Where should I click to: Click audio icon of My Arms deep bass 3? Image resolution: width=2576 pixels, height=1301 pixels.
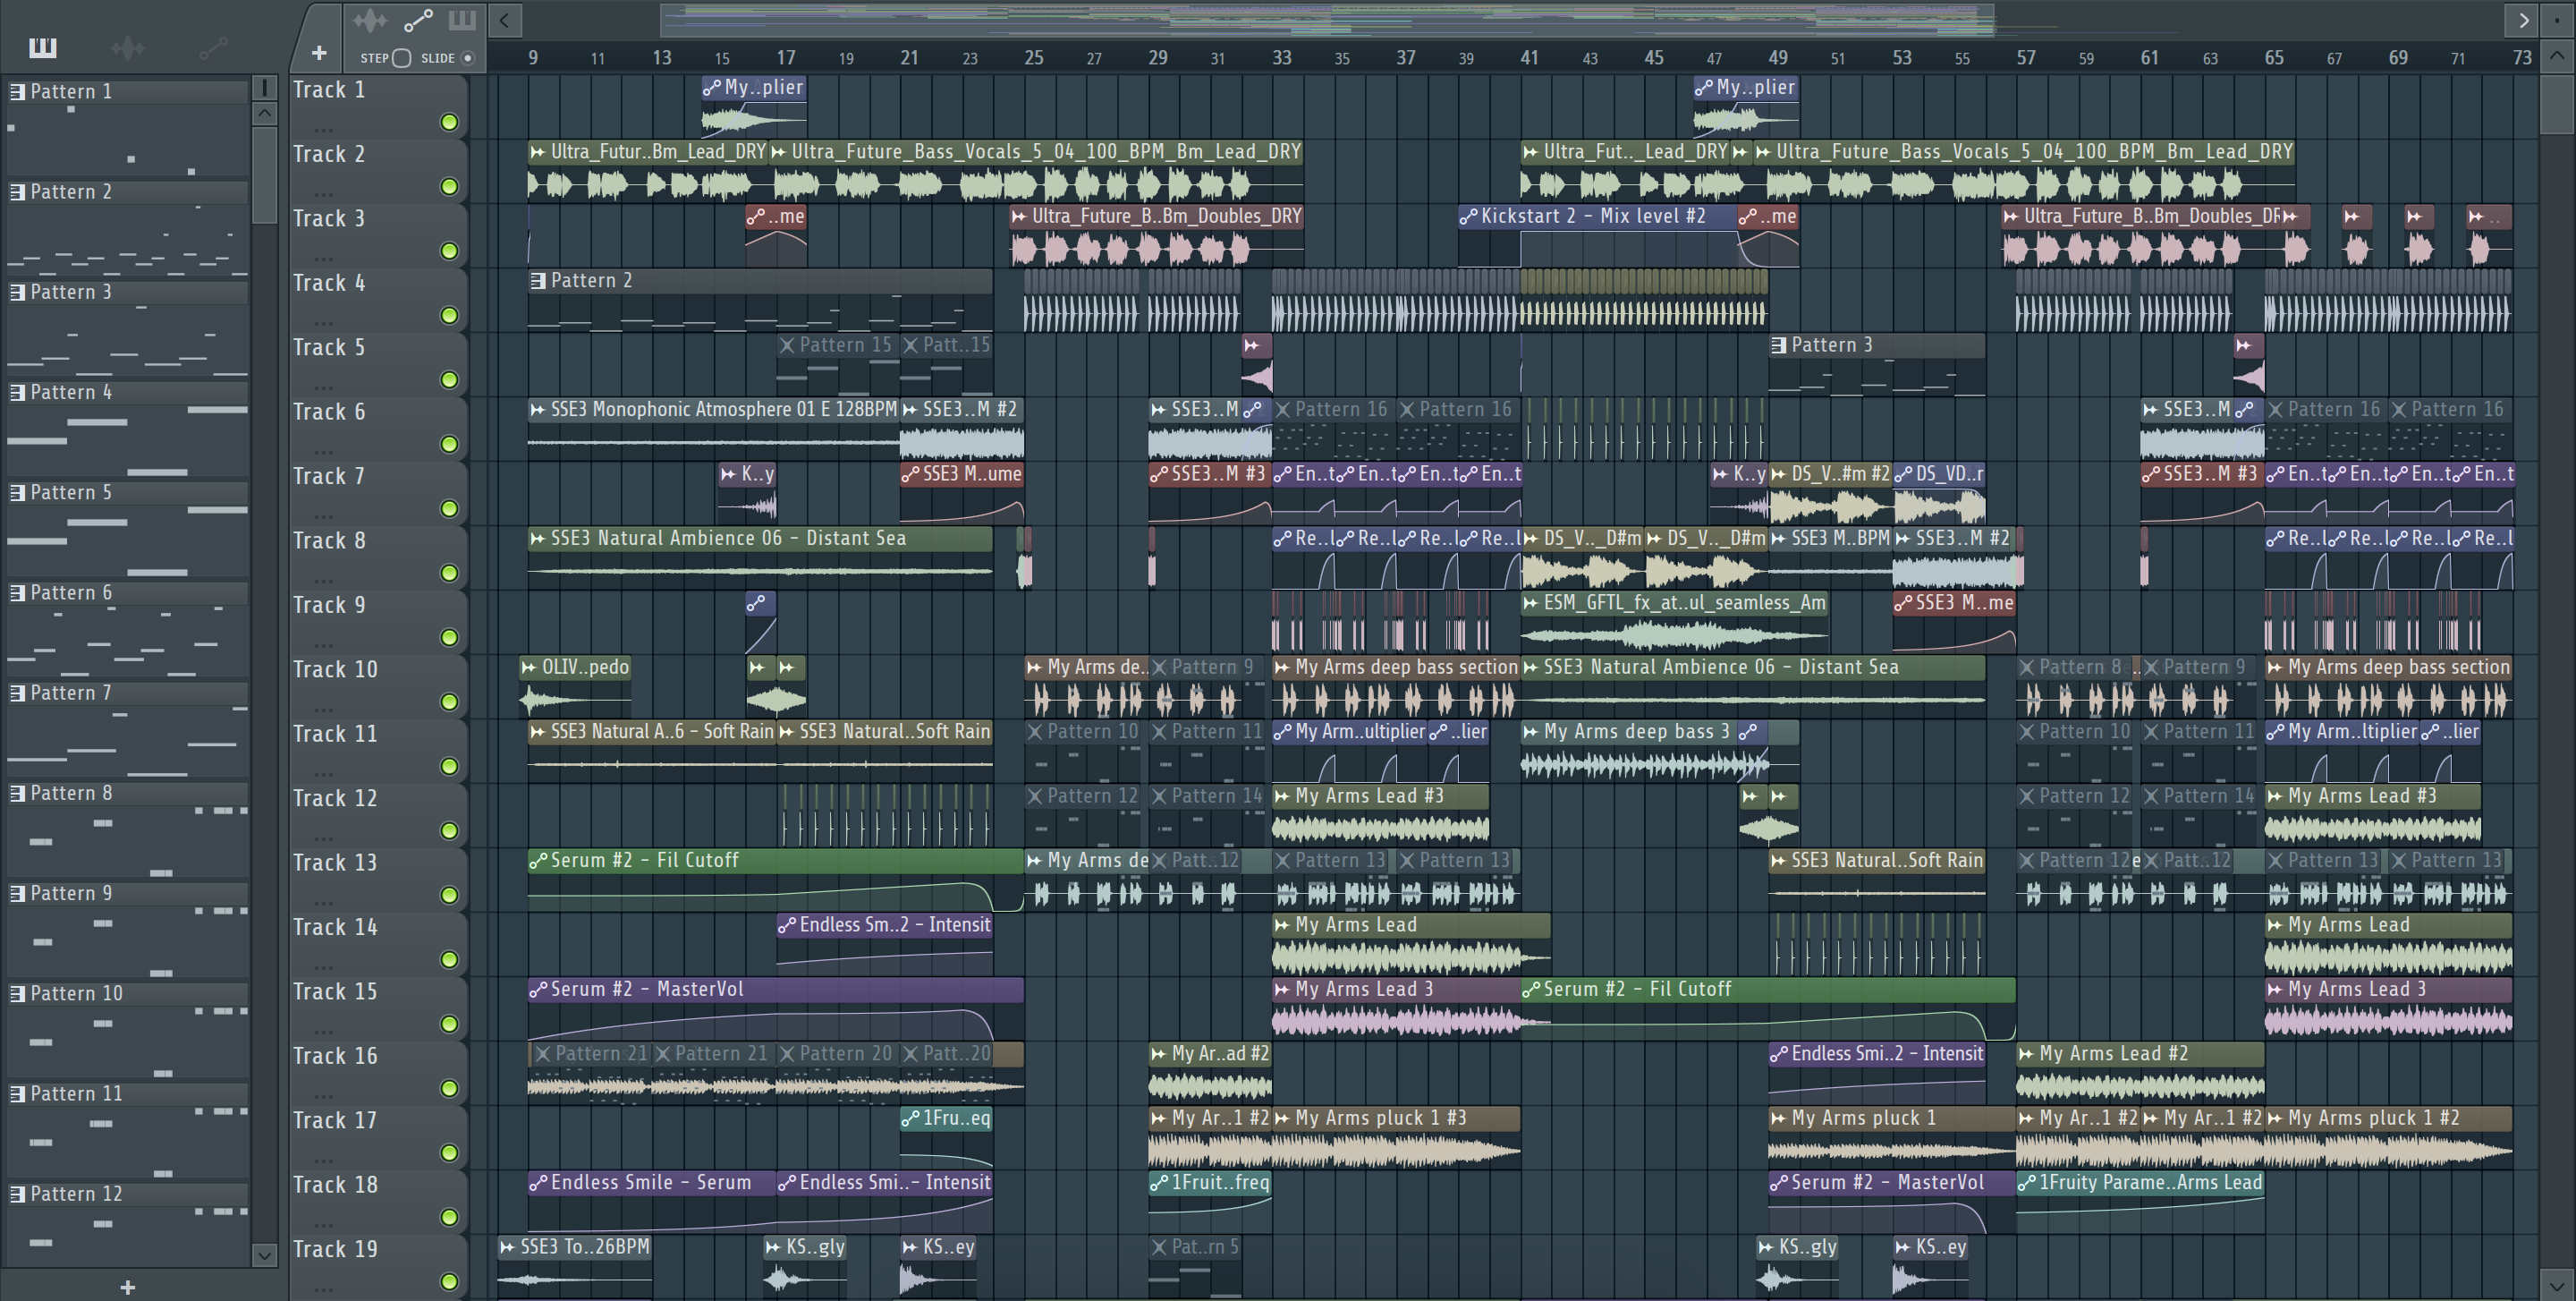click(x=1531, y=732)
